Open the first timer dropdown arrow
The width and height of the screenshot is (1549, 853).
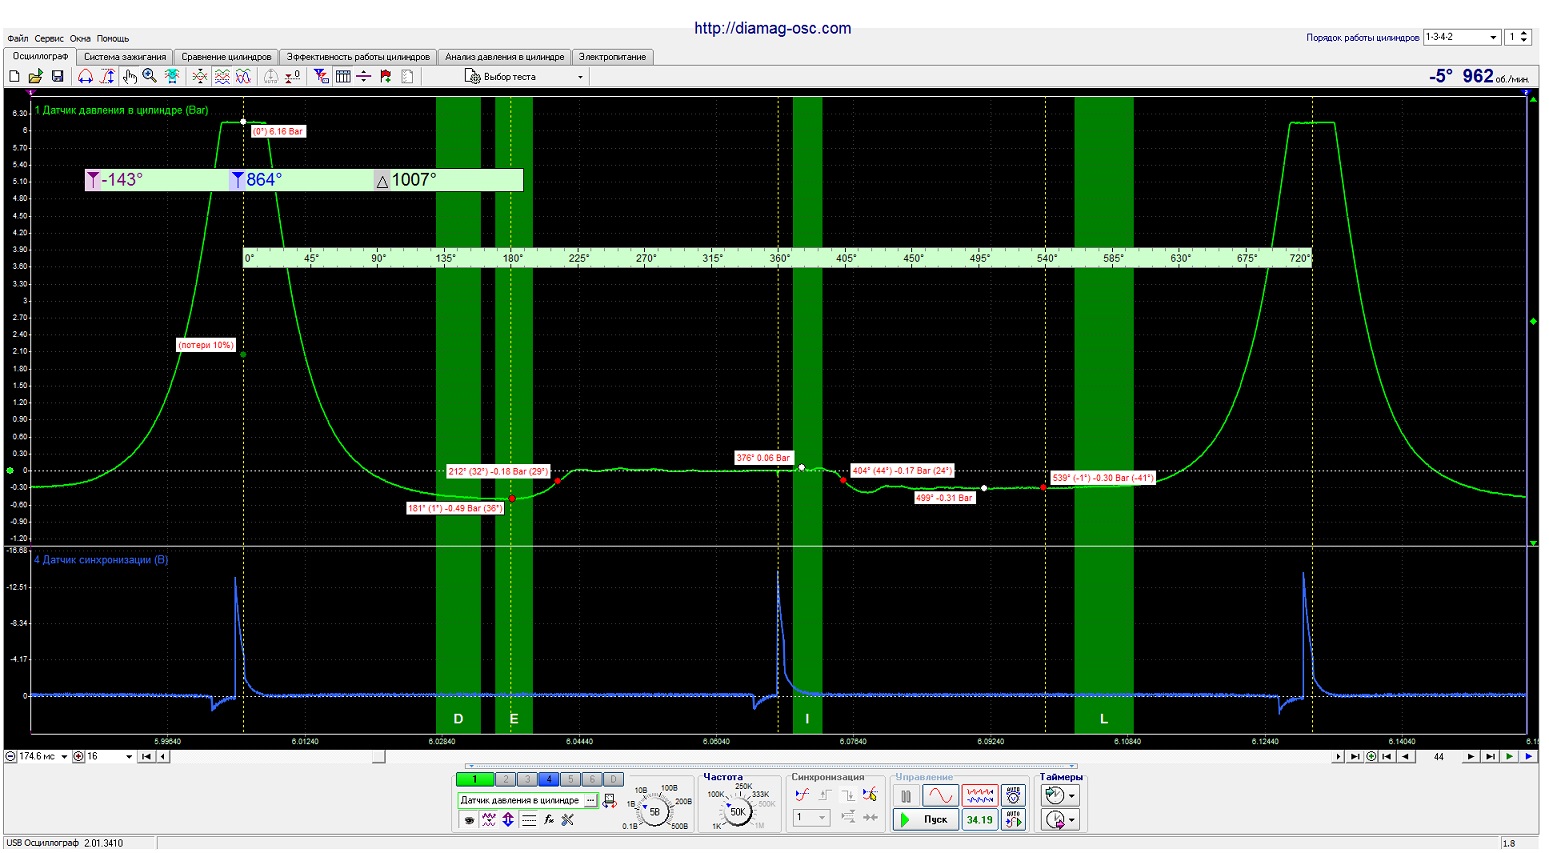tap(1072, 796)
